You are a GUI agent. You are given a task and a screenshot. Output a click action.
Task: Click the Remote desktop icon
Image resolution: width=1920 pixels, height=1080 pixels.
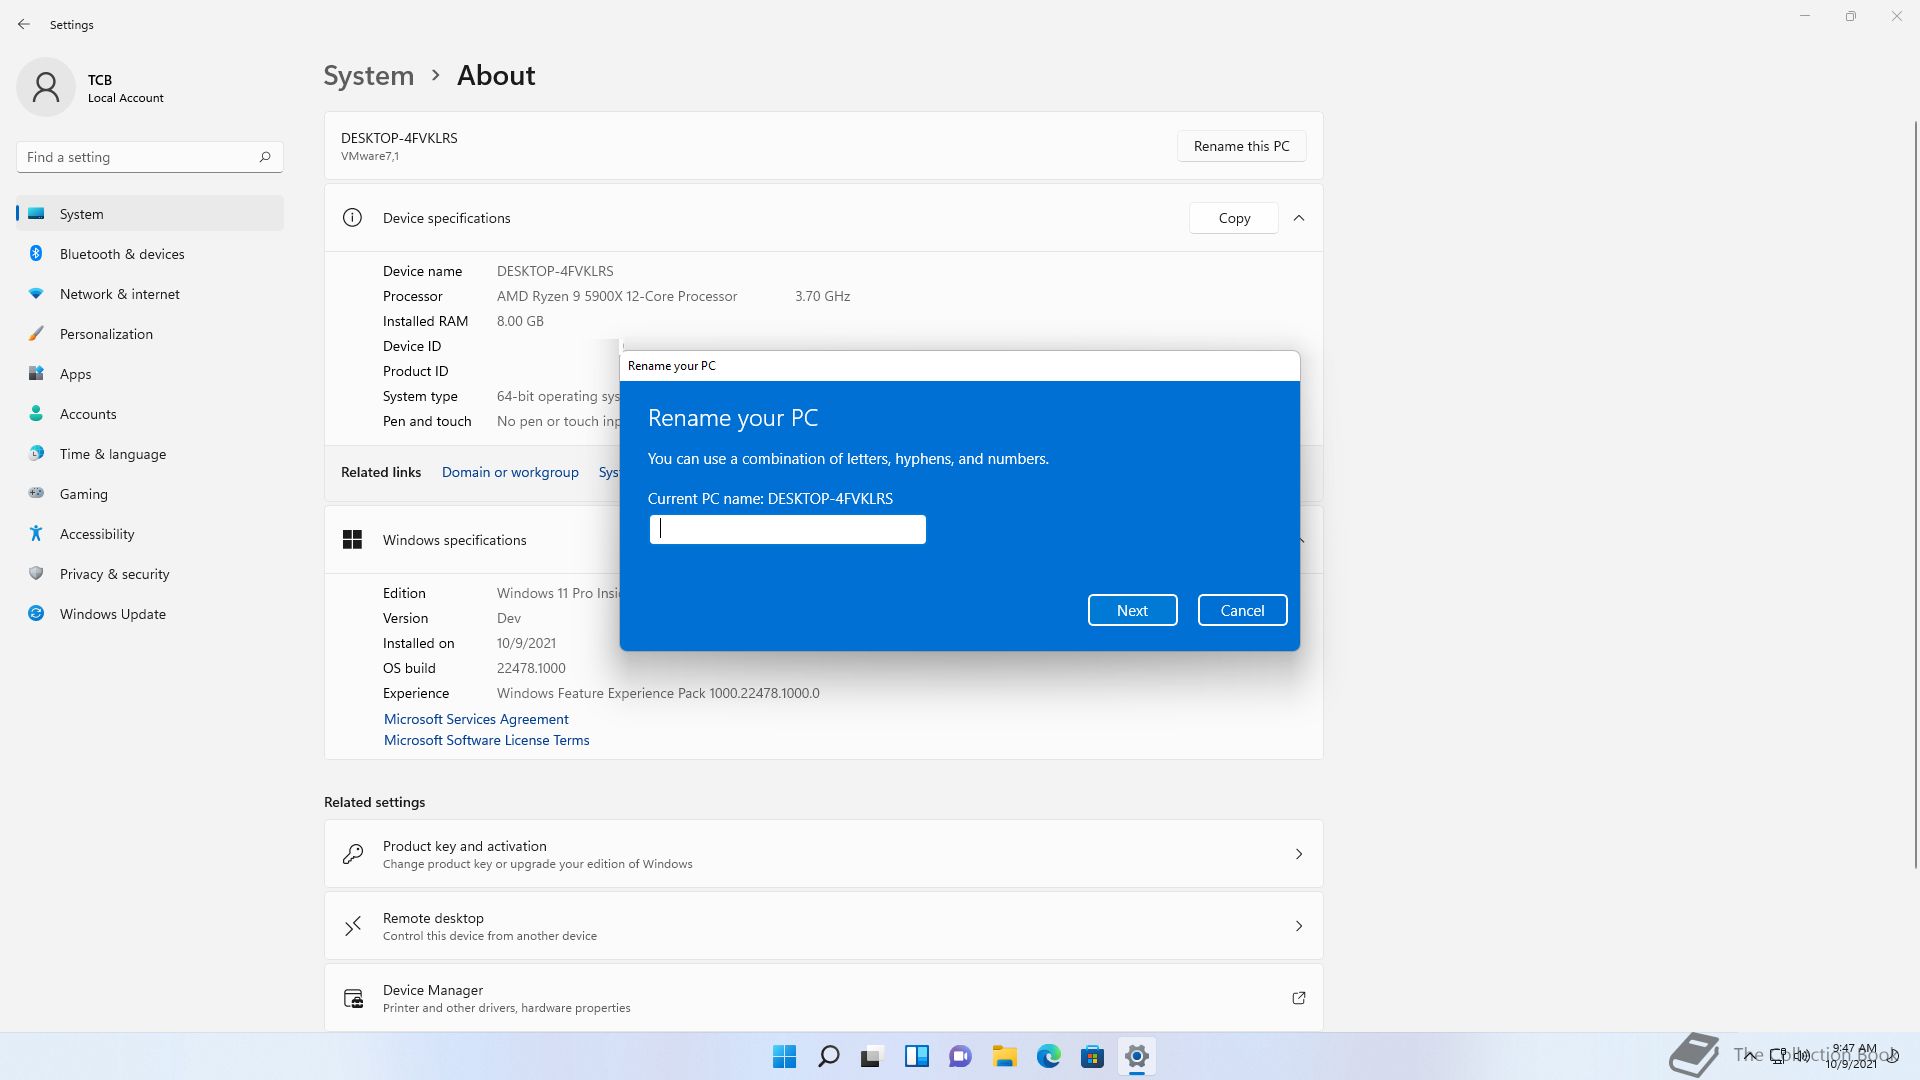click(353, 926)
